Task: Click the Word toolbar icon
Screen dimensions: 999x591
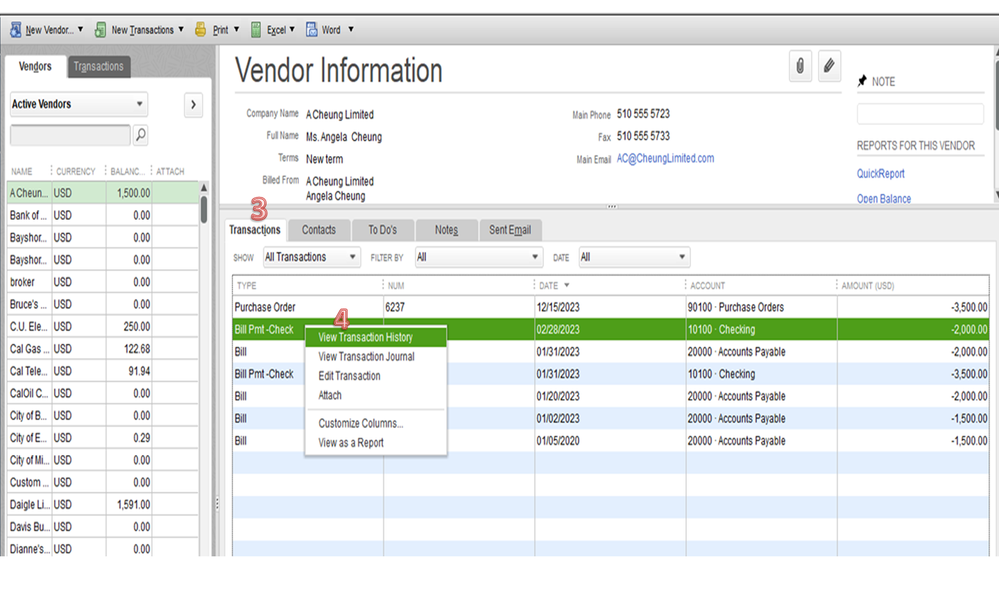Action: (312, 29)
